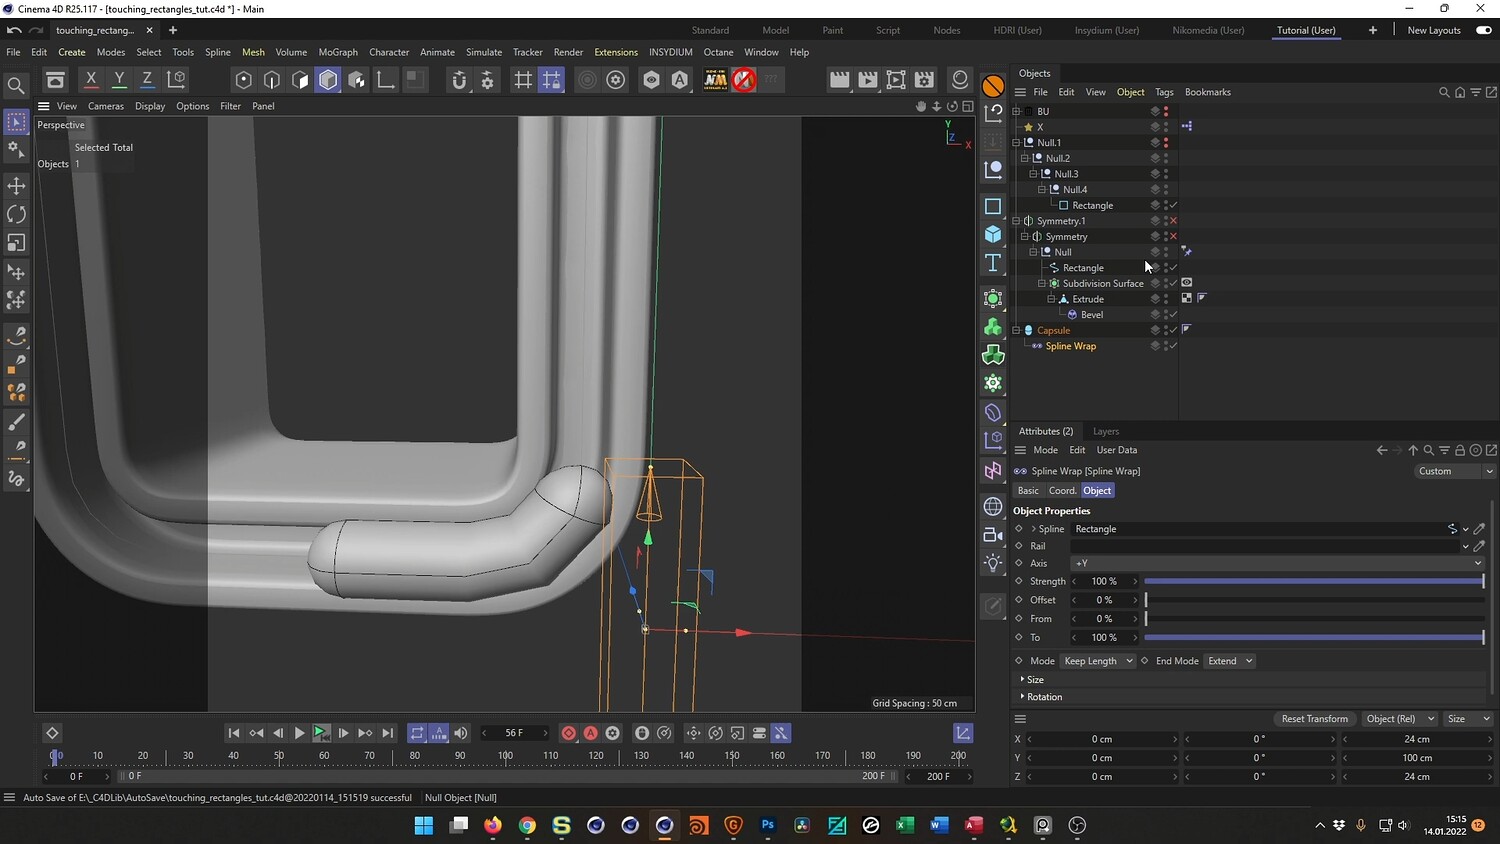1500x844 pixels.
Task: Click the X axis lock icon
Action: pyautogui.click(x=91, y=79)
